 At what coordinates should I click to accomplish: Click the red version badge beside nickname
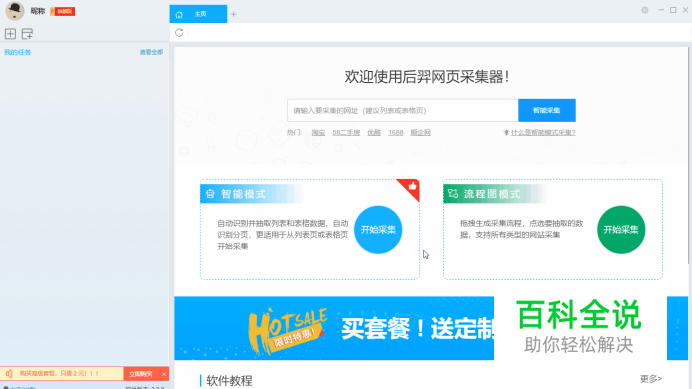click(x=63, y=11)
